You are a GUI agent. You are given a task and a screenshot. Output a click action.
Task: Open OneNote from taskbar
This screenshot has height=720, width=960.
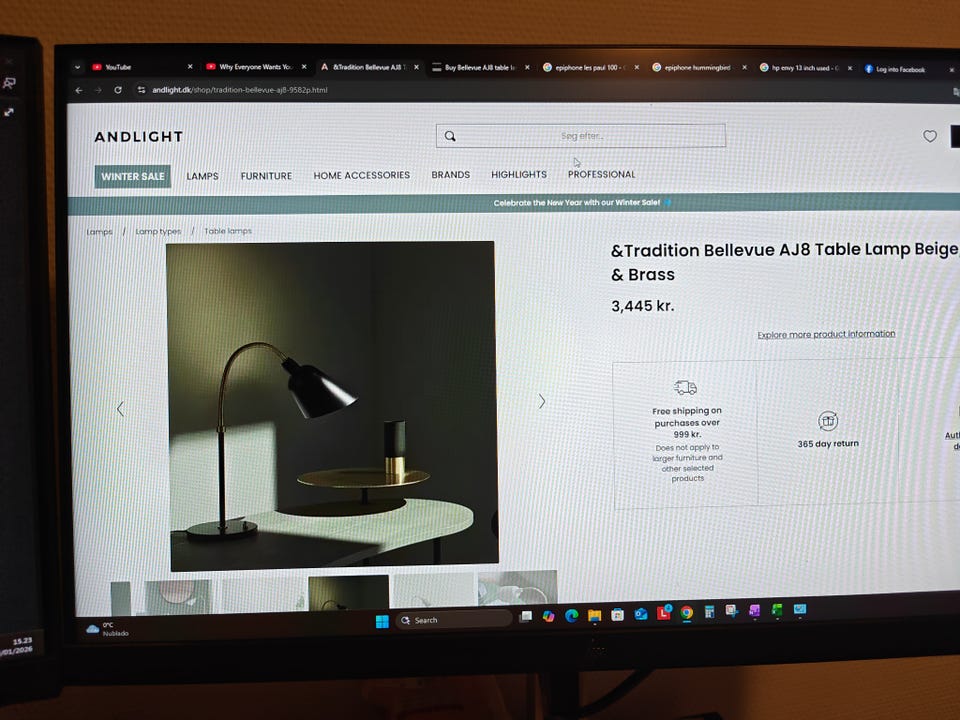[x=754, y=610]
